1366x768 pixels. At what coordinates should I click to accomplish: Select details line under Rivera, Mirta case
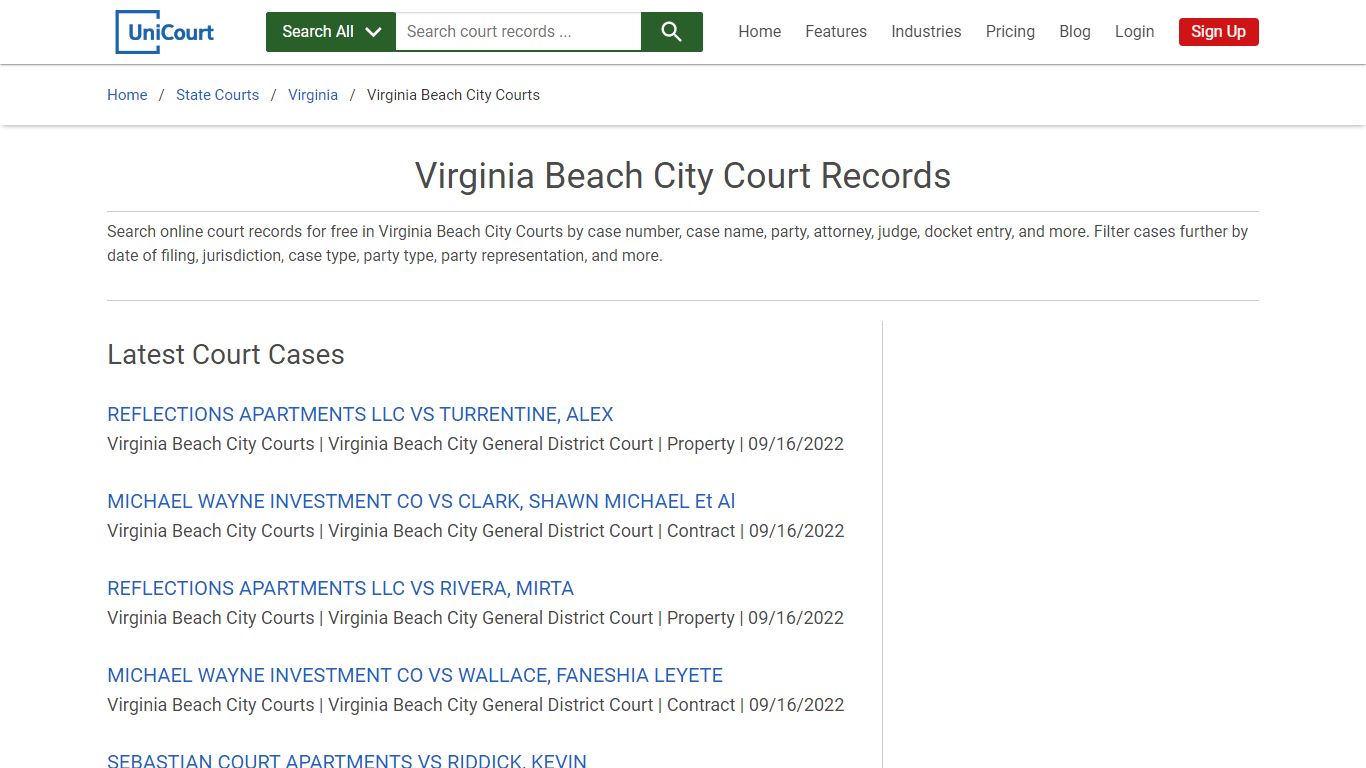tap(475, 618)
